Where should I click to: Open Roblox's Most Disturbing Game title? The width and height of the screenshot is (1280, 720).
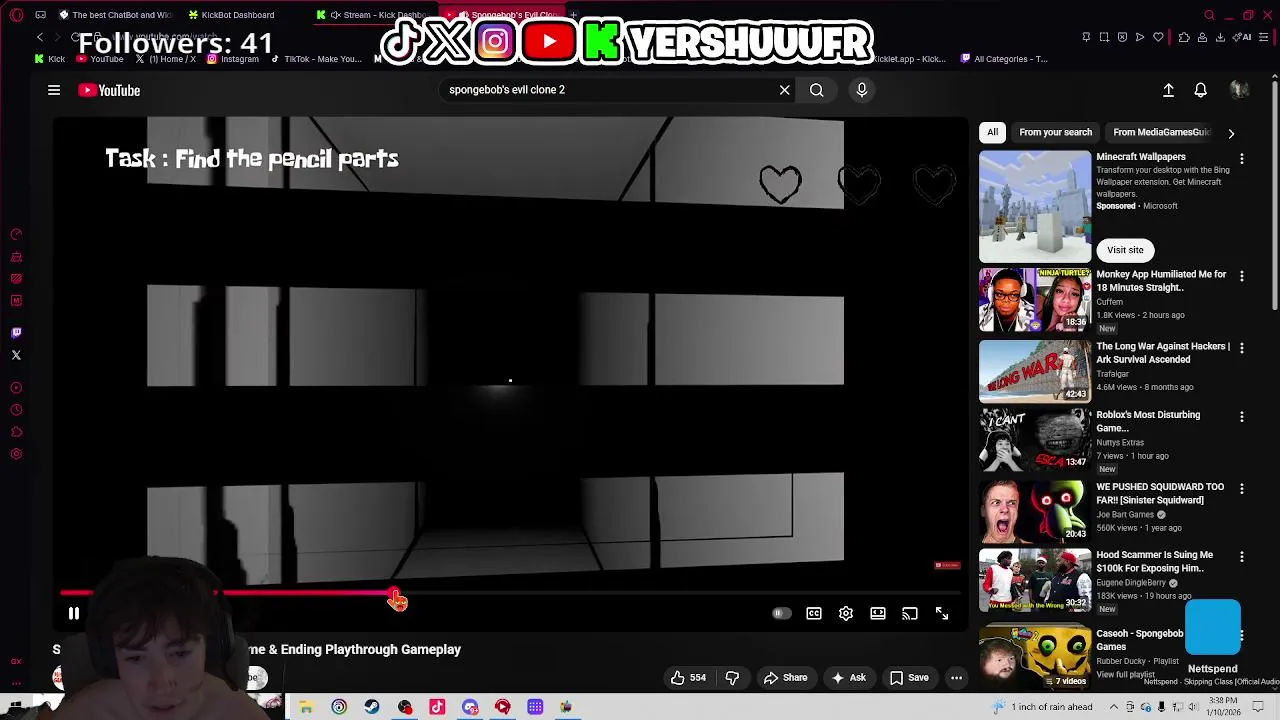(x=1148, y=421)
